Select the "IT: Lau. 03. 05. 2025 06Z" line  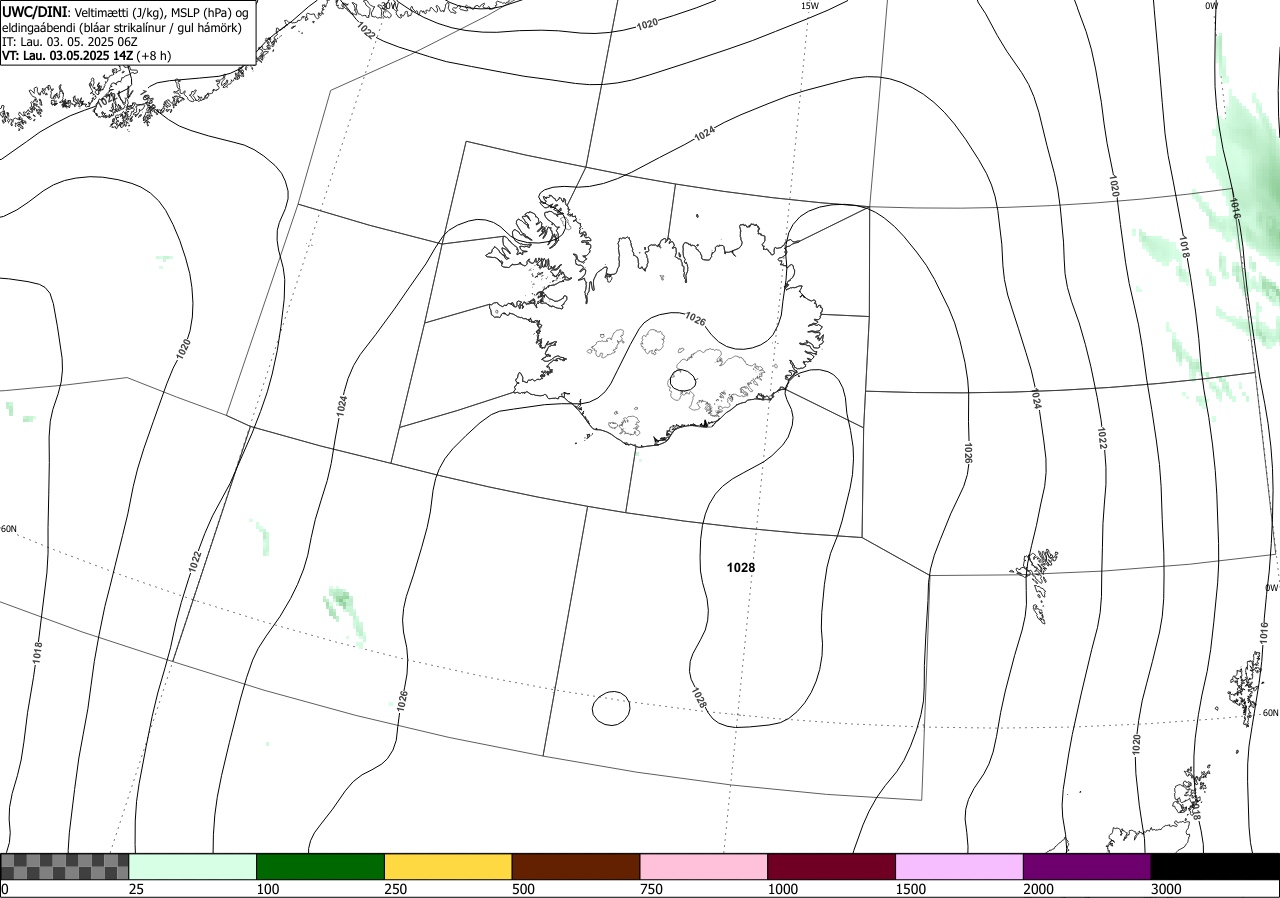(x=70, y=42)
